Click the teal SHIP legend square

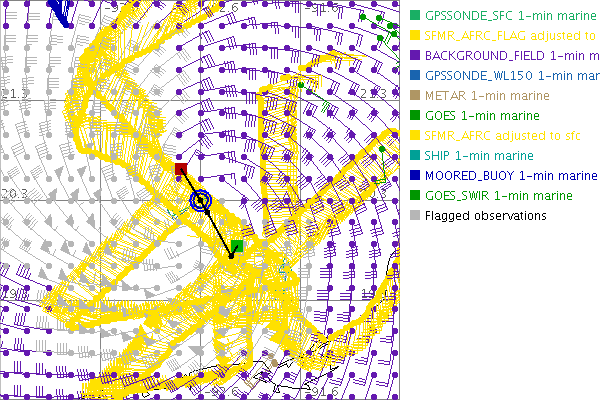pos(415,156)
